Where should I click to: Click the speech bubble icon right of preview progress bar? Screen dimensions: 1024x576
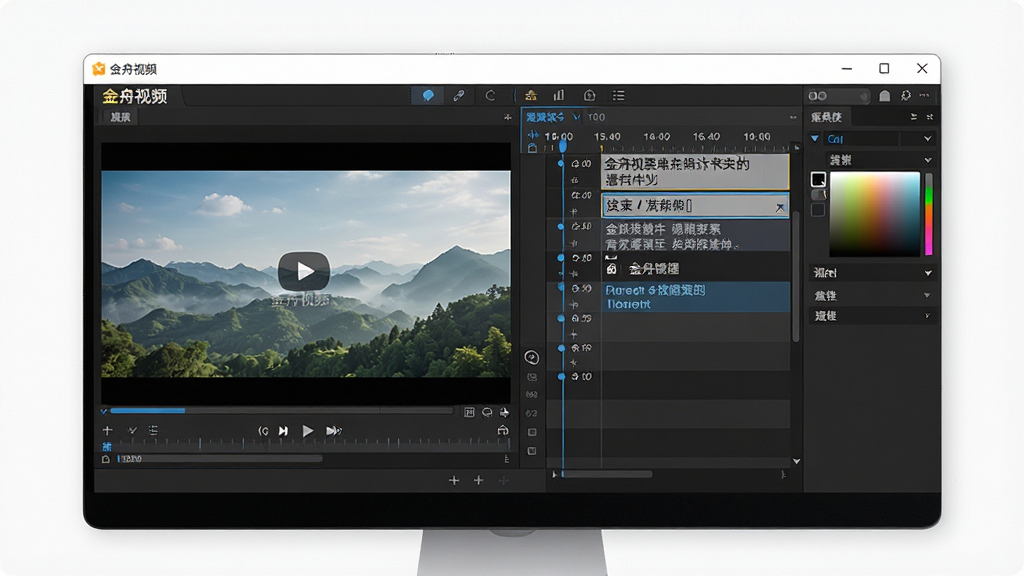(487, 412)
